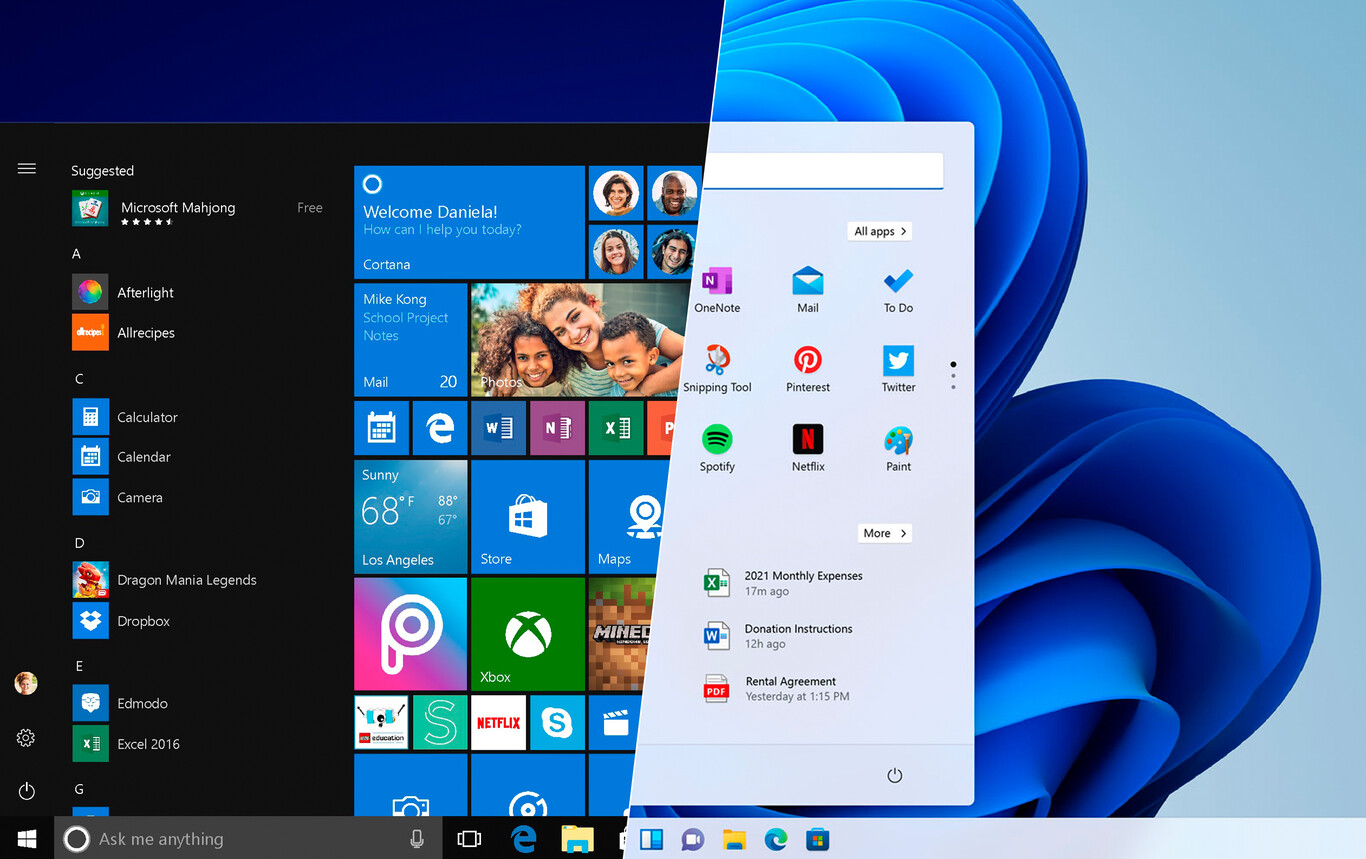Open Allrecipes in the app list

coord(123,332)
